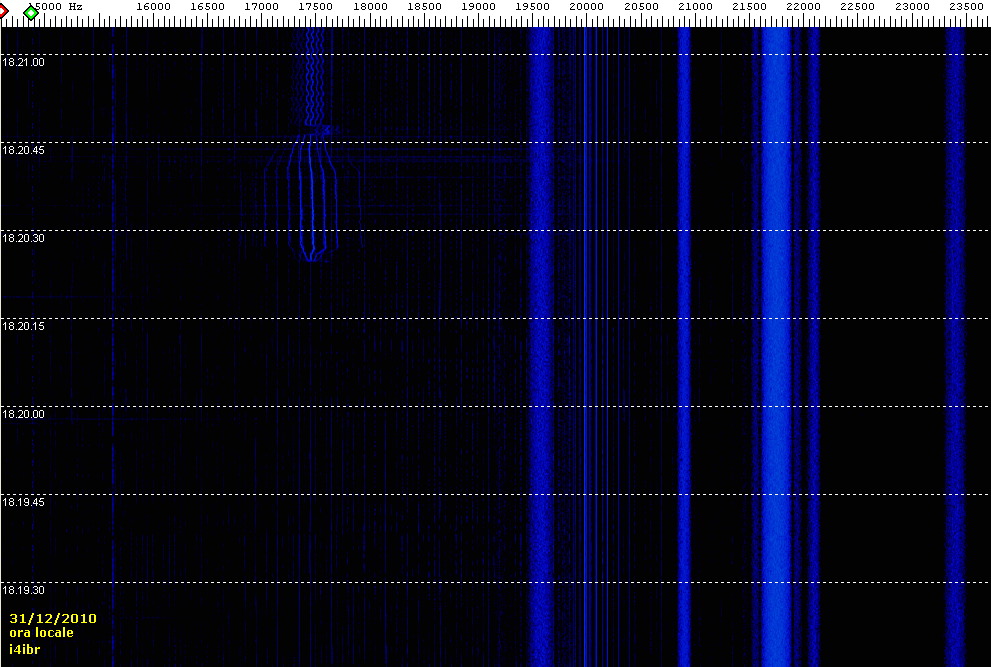Click the 17000 frequency scale label

pos(262,6)
